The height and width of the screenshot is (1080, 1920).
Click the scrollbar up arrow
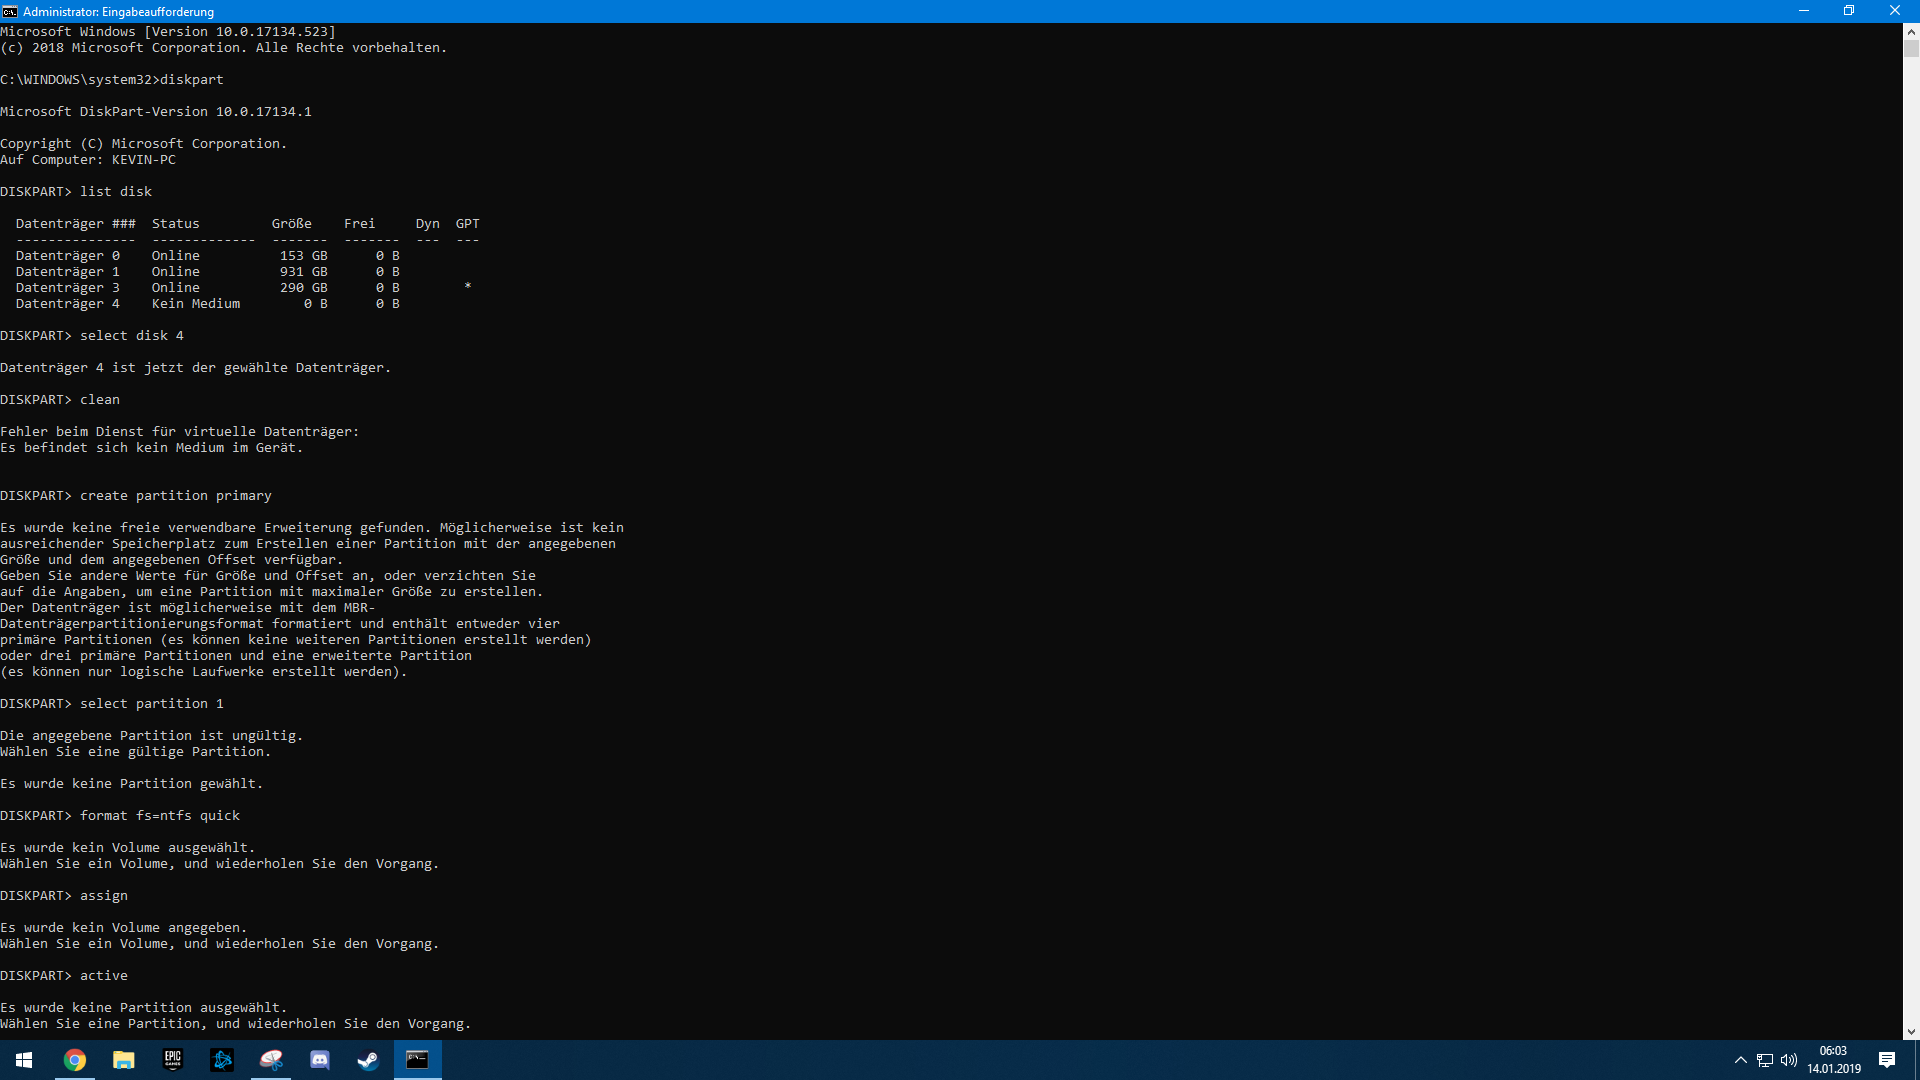(x=1911, y=31)
